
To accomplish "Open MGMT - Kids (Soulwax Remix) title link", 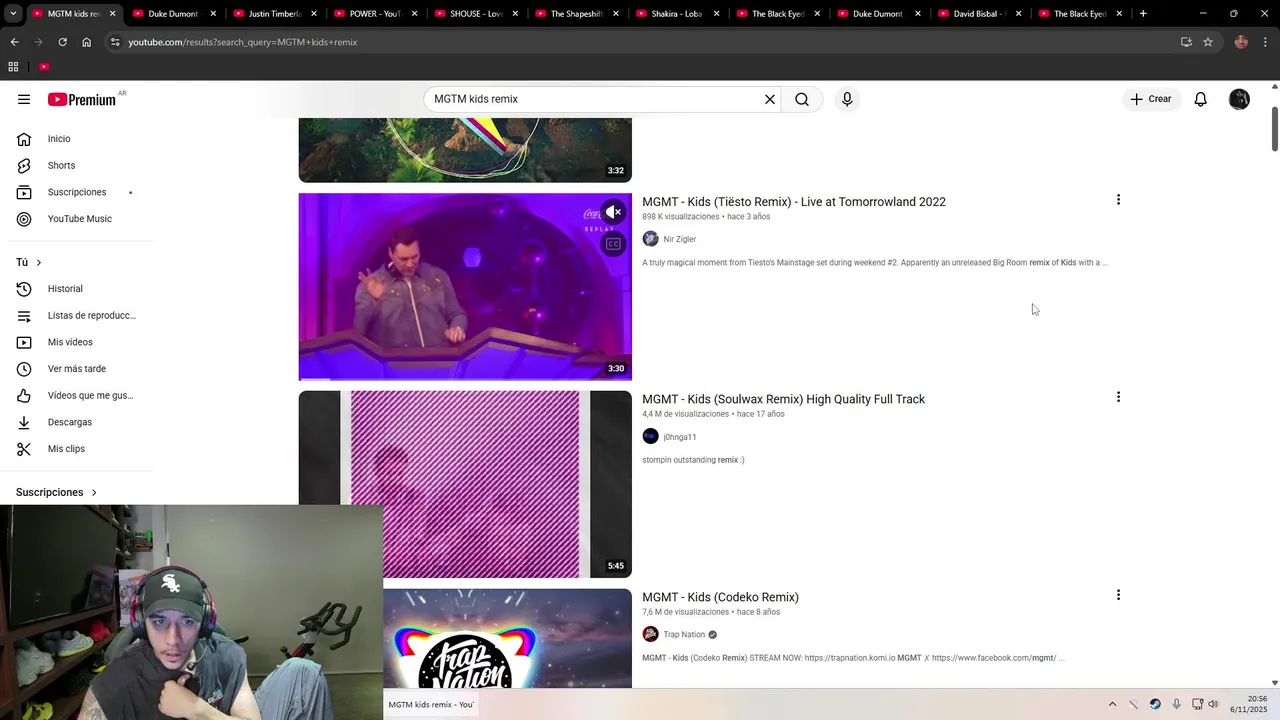I will pyautogui.click(x=783, y=399).
